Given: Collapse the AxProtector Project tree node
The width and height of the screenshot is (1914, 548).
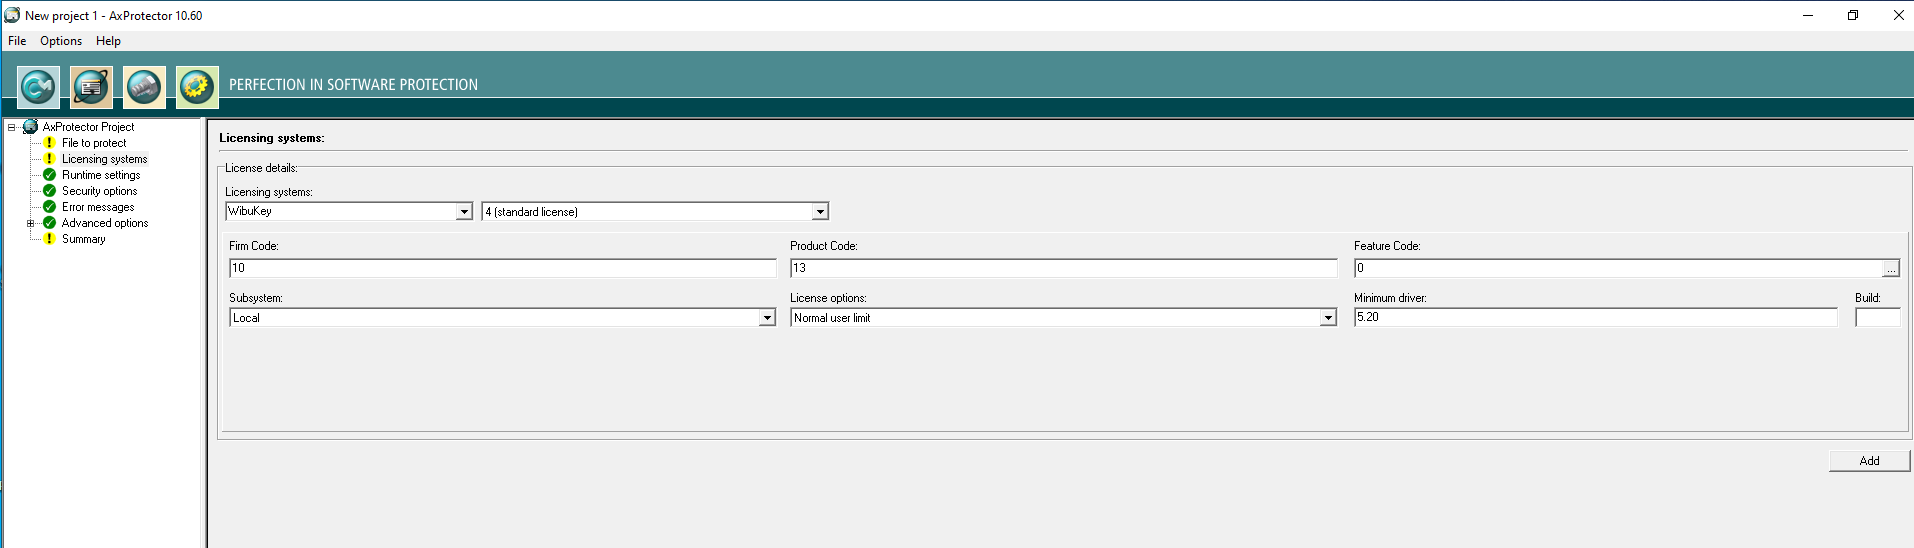Looking at the screenshot, I should [x=11, y=127].
